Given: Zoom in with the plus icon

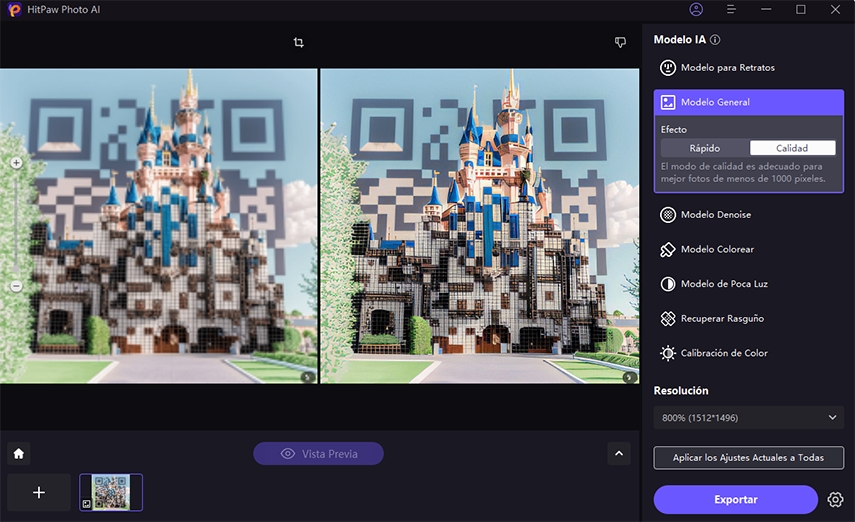Looking at the screenshot, I should click(16, 163).
